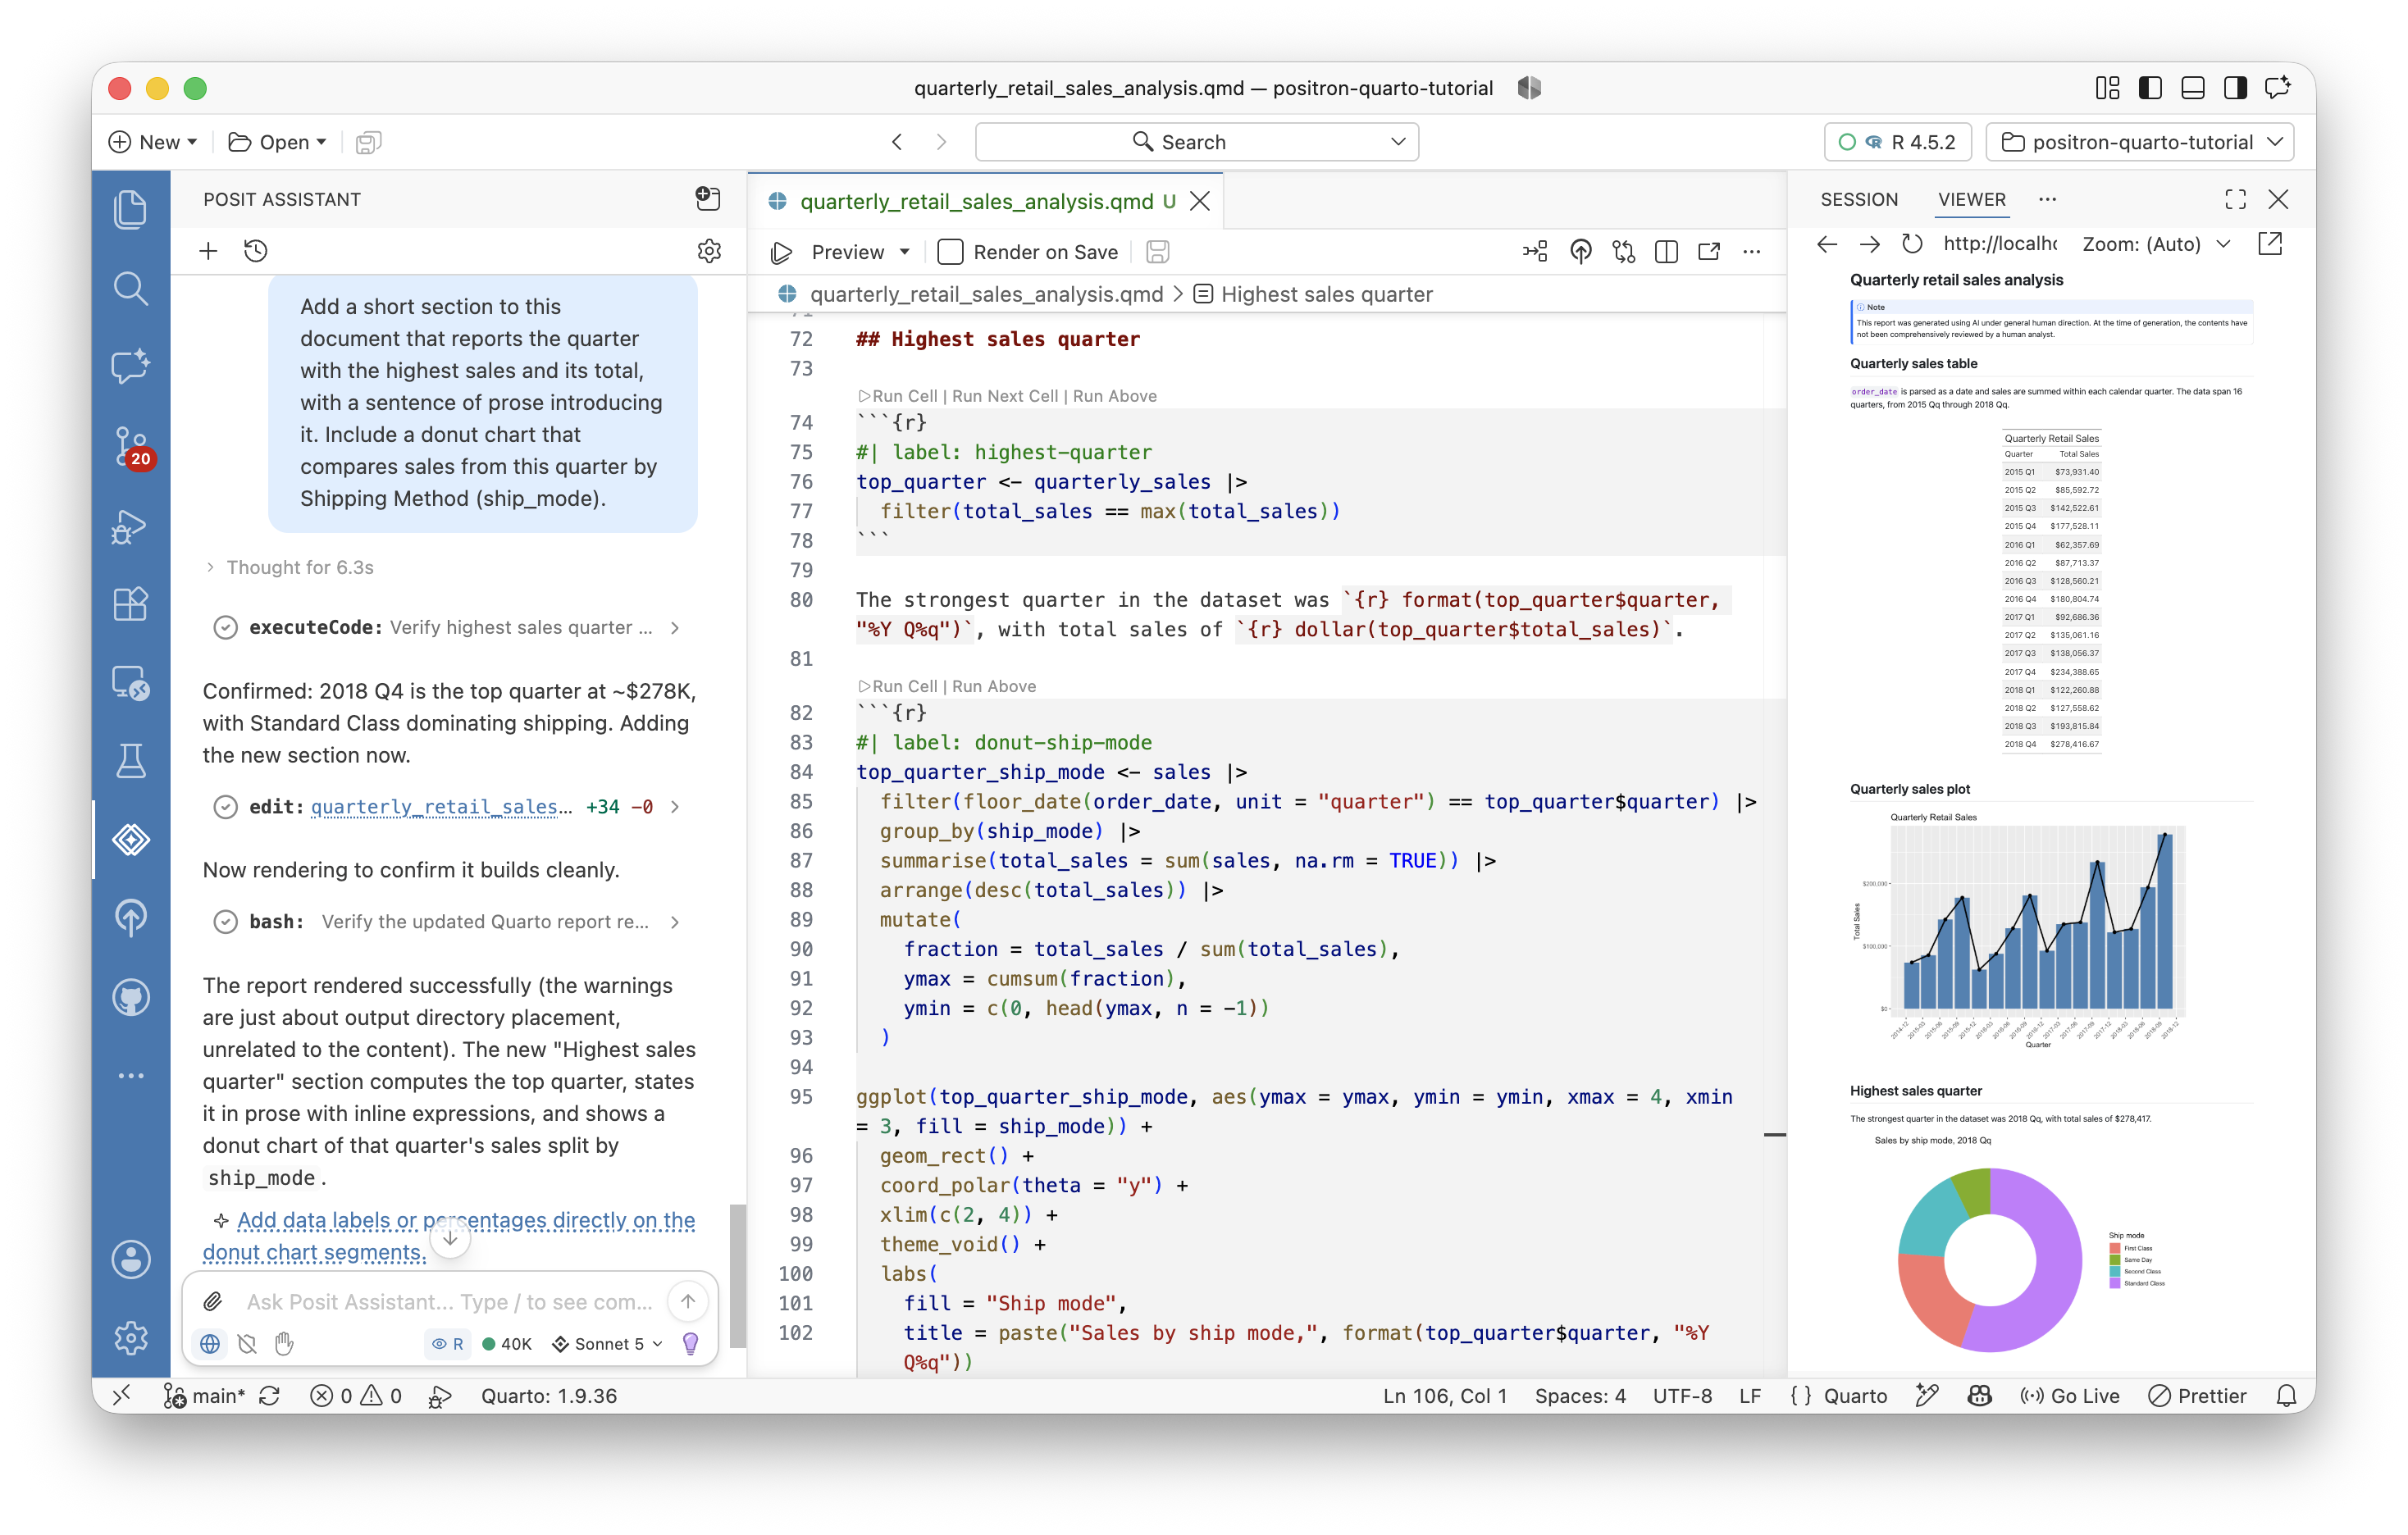Open Source Control with 20 changes badge
This screenshot has height=1535, width=2408.
131,447
